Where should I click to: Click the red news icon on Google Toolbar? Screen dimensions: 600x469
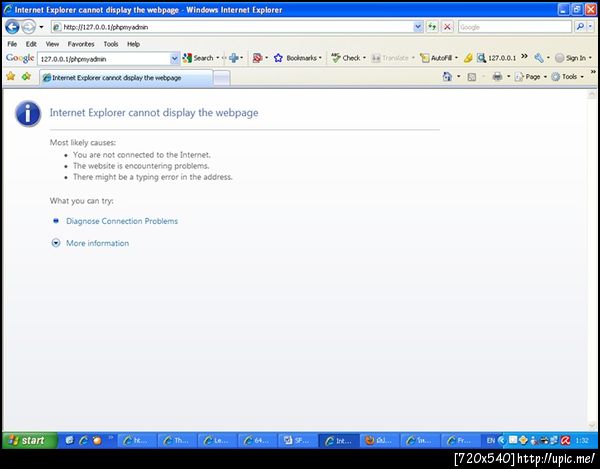(258, 58)
